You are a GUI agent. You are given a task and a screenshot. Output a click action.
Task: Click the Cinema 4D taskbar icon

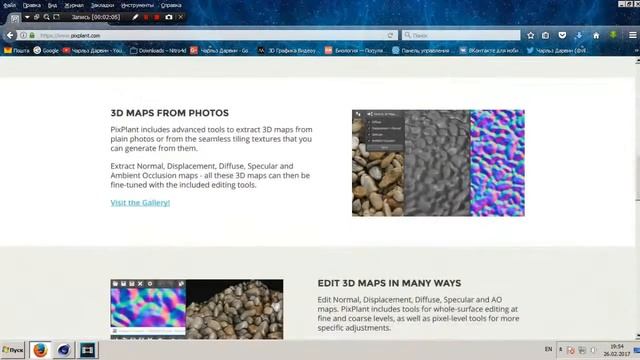[x=64, y=350]
